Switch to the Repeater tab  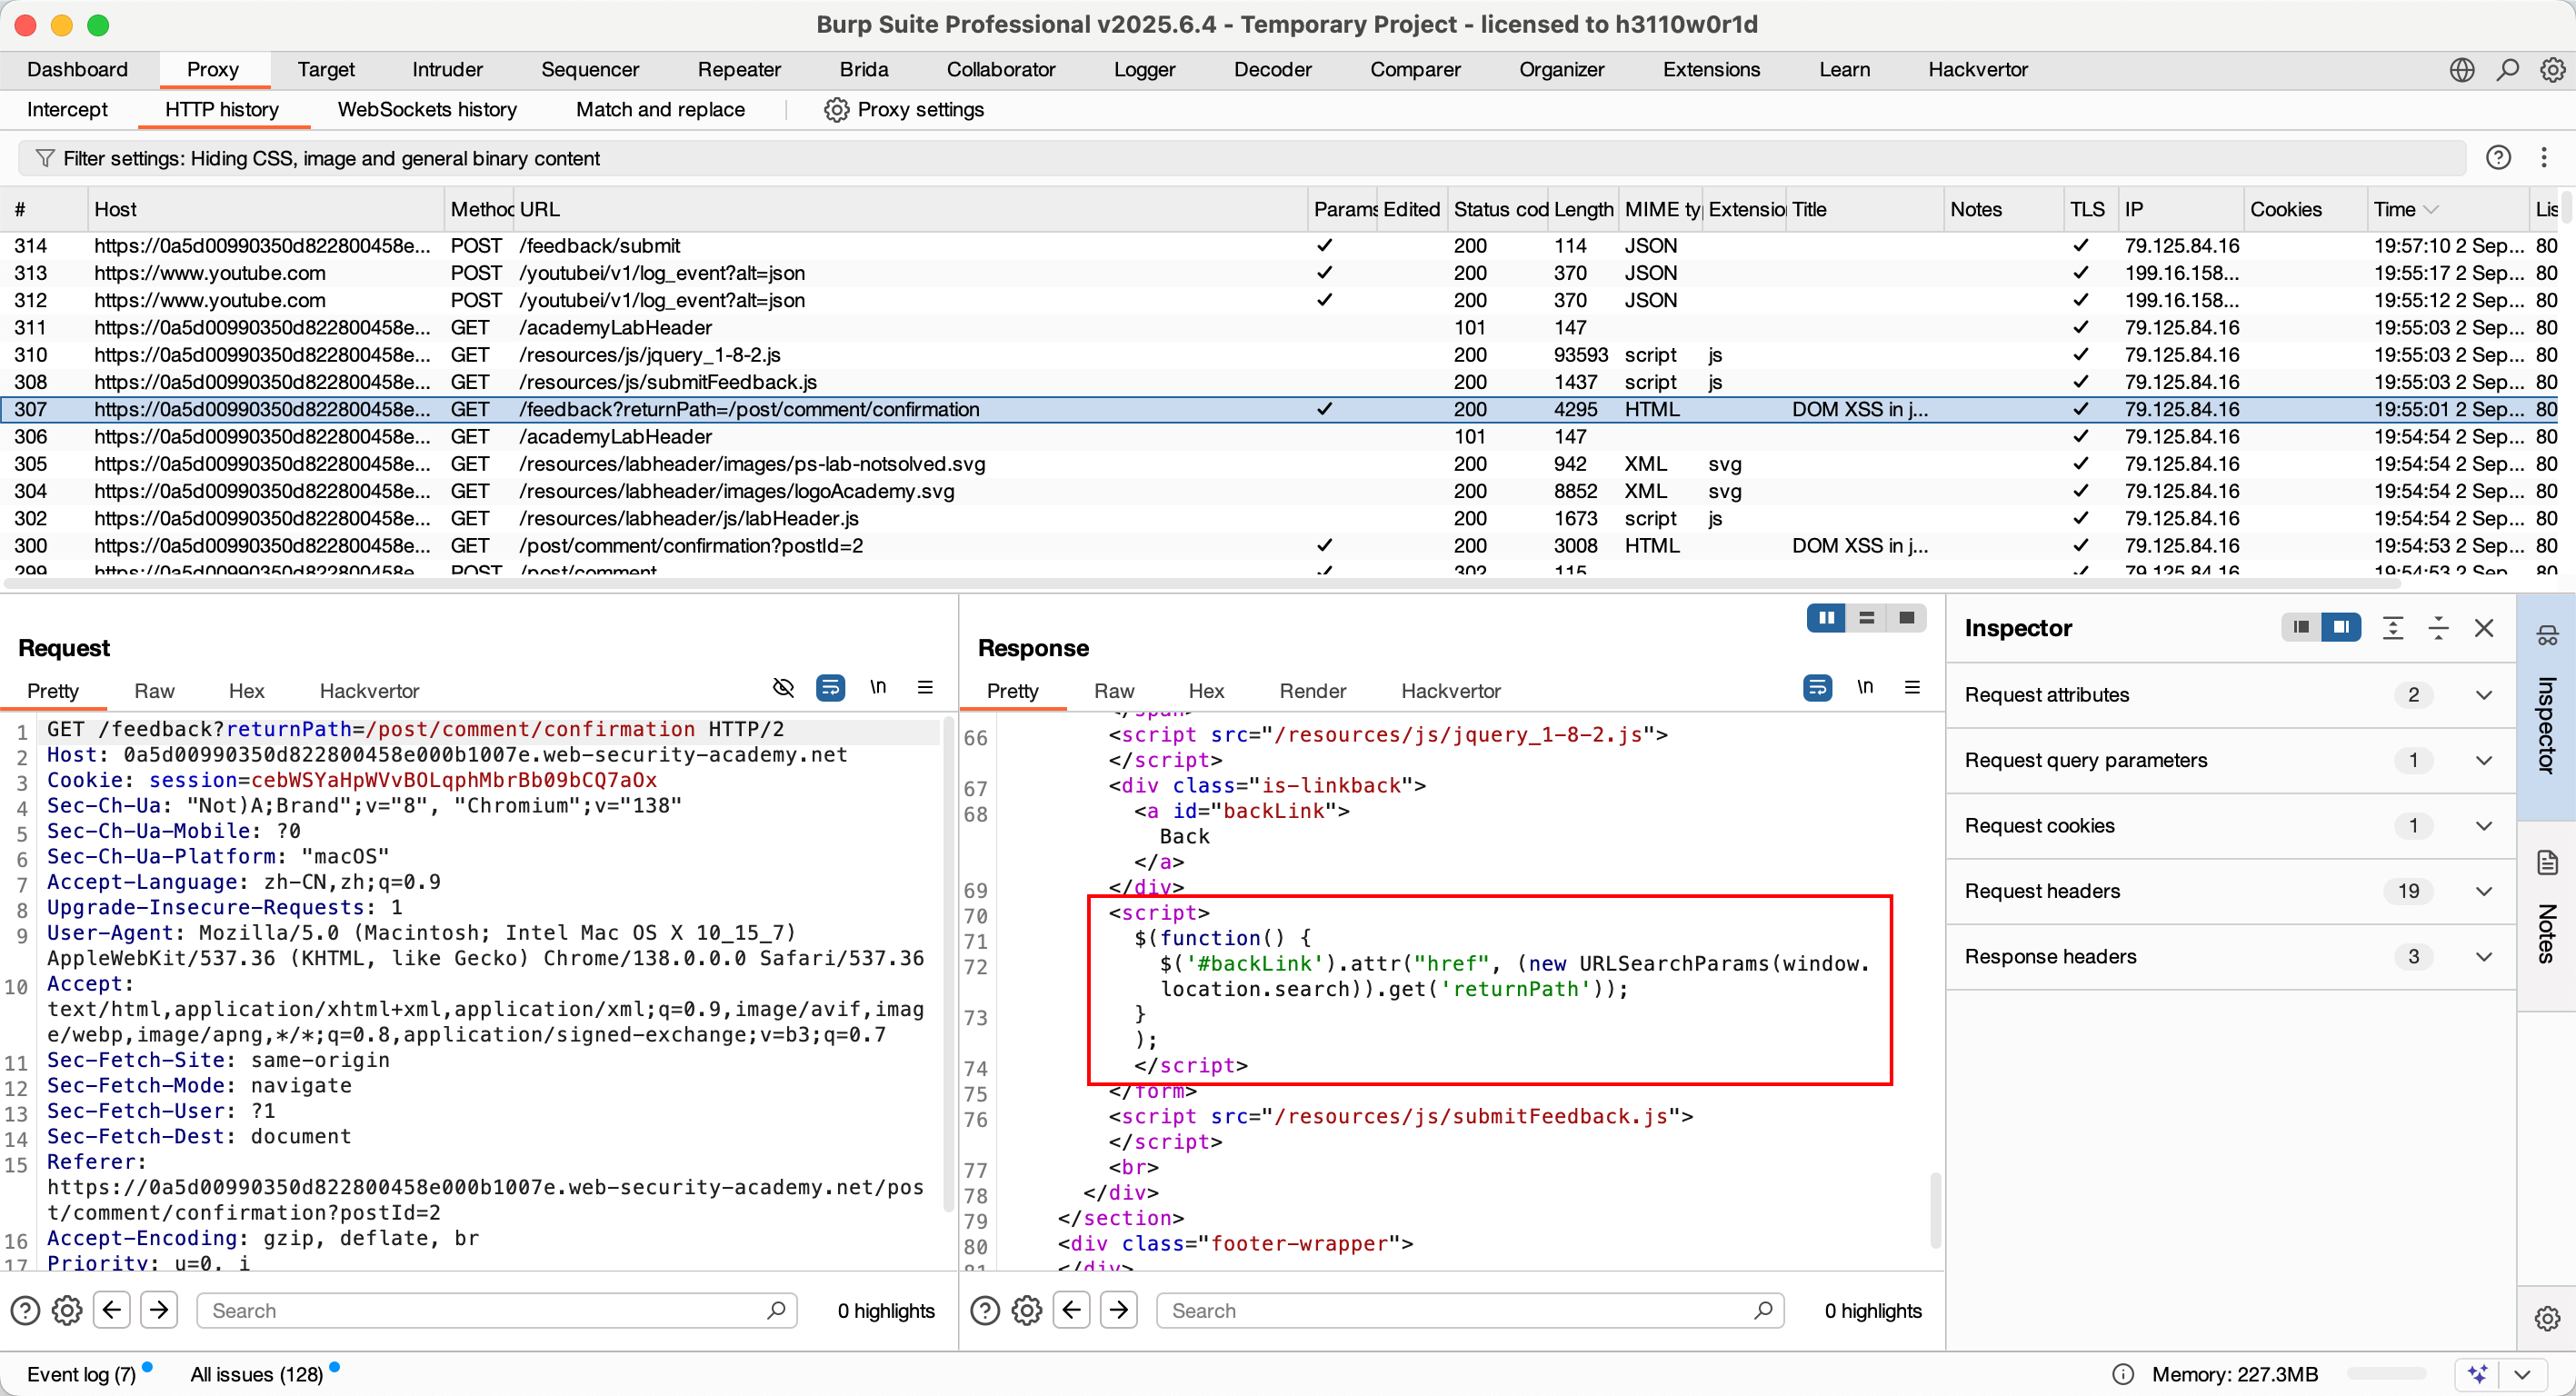coord(739,69)
